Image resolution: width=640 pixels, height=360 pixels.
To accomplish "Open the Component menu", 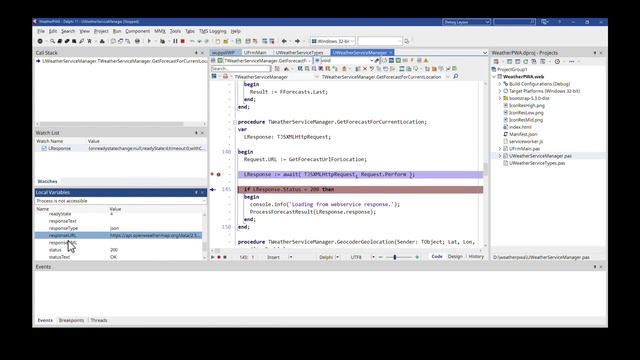I will [x=137, y=31].
